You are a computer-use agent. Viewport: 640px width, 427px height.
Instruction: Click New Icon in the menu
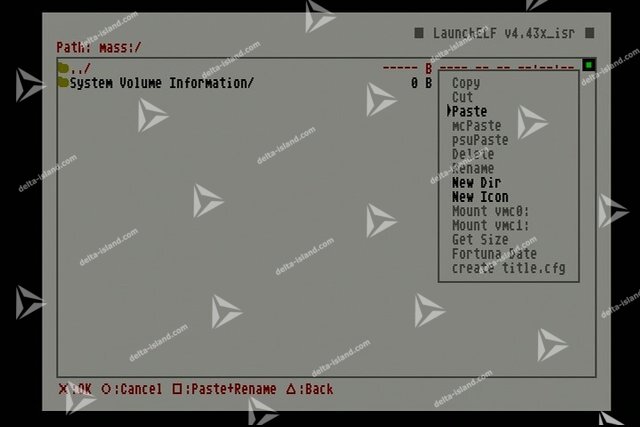click(479, 197)
